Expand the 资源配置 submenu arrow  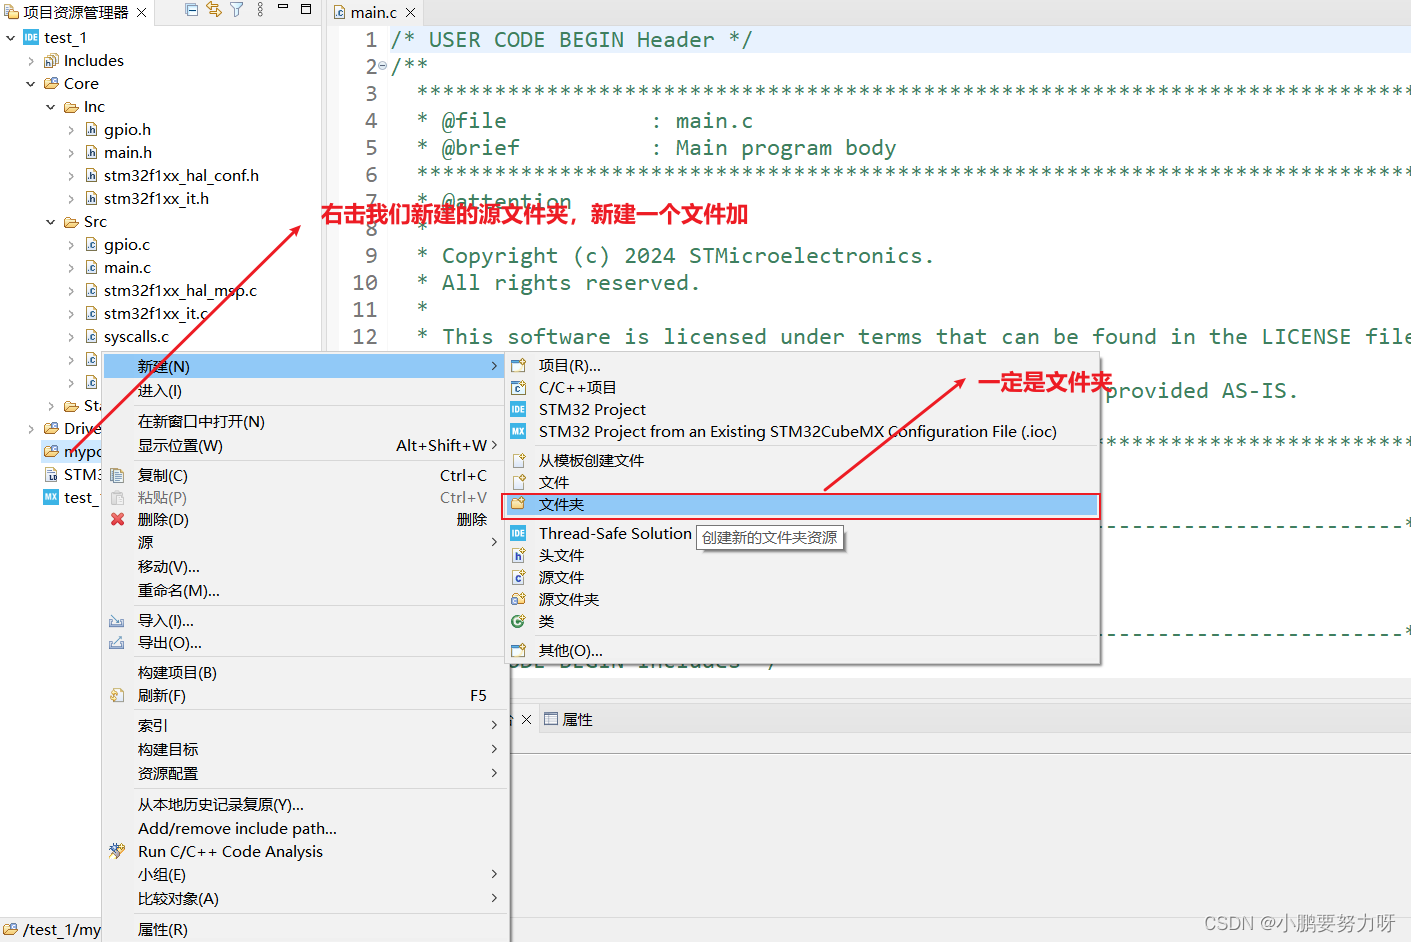coord(494,773)
